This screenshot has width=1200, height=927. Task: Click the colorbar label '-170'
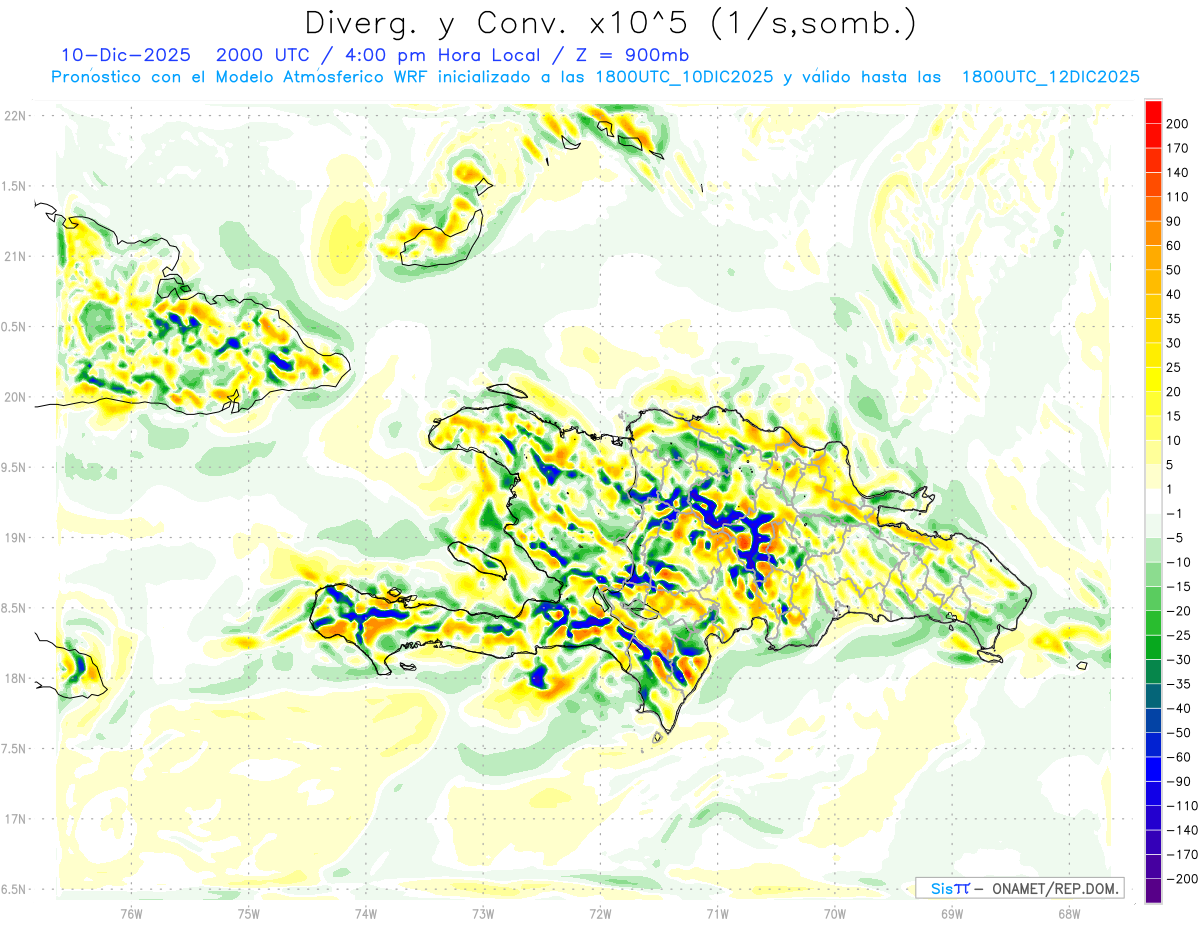(1183, 854)
